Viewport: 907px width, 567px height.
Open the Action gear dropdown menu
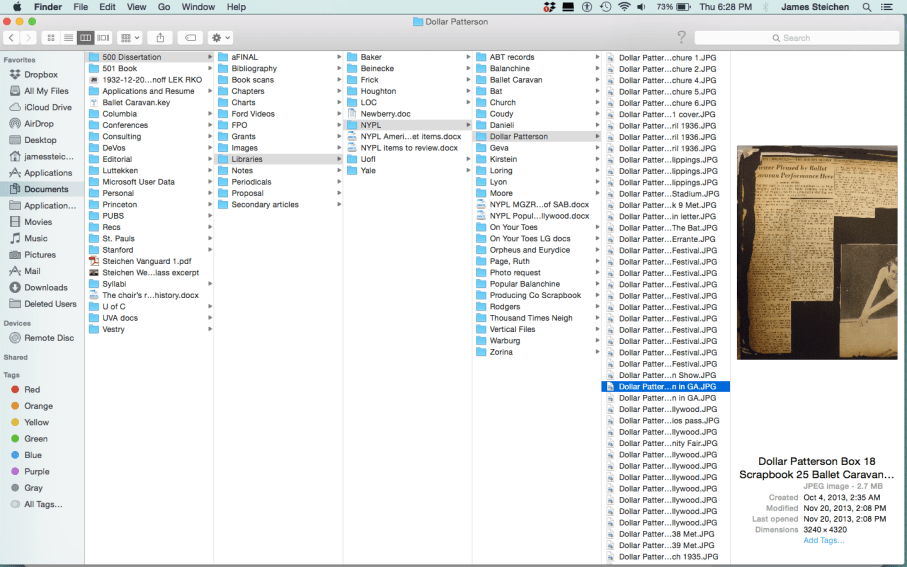coord(220,38)
